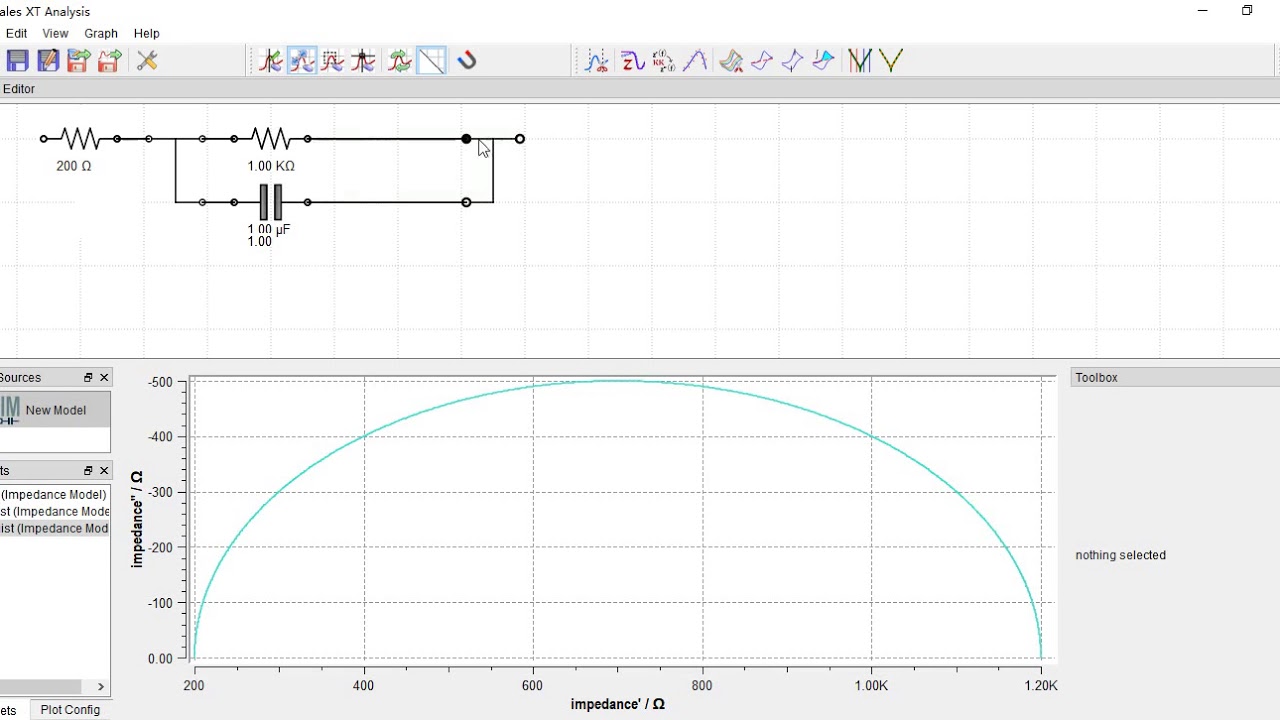The height and width of the screenshot is (720, 1280).
Task: Click the blue floppy disk Save icon
Action: click(17, 61)
